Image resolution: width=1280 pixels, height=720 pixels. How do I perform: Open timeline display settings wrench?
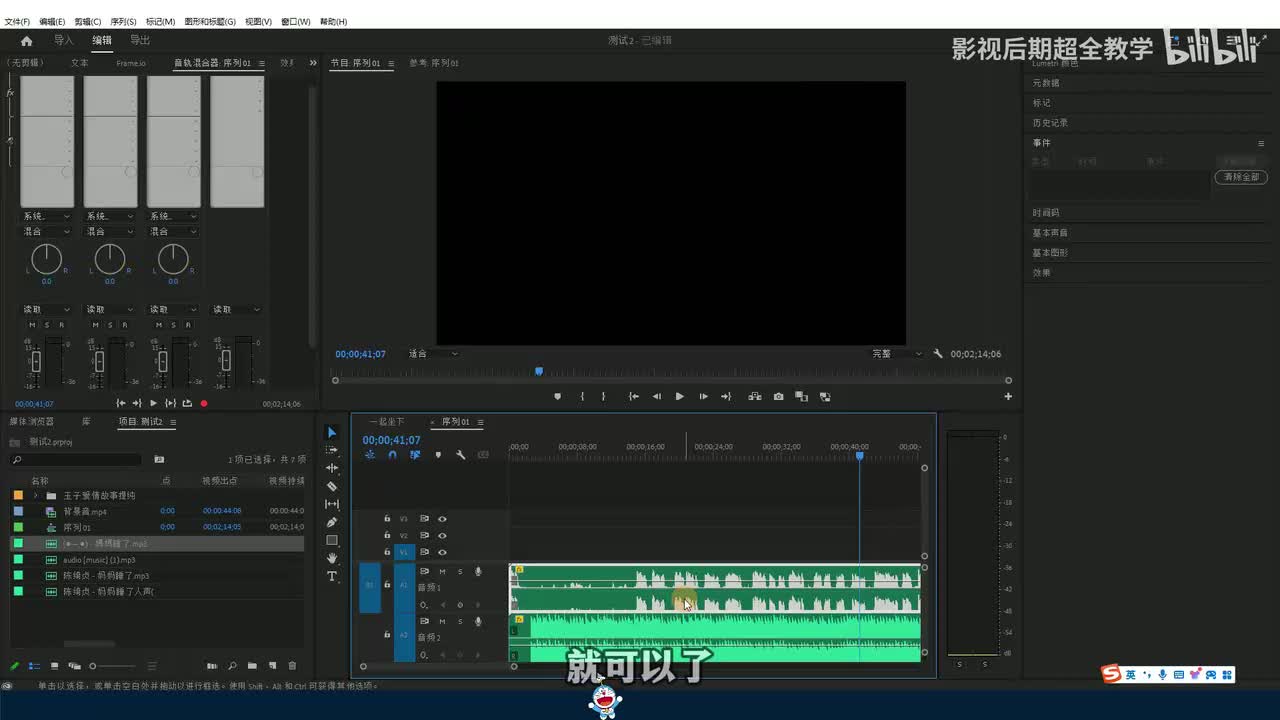coord(460,455)
